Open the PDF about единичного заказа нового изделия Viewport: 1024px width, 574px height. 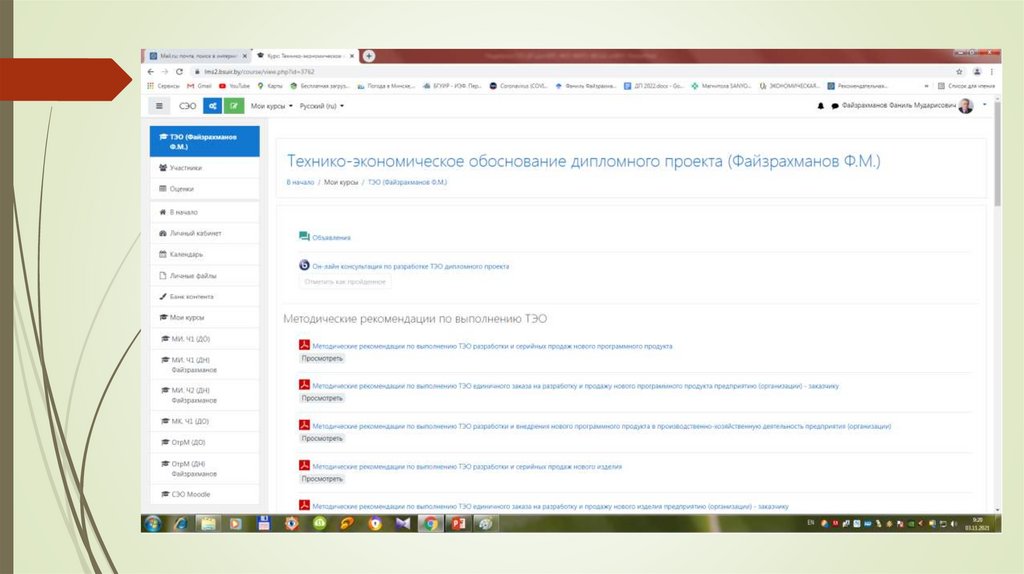click(x=550, y=507)
